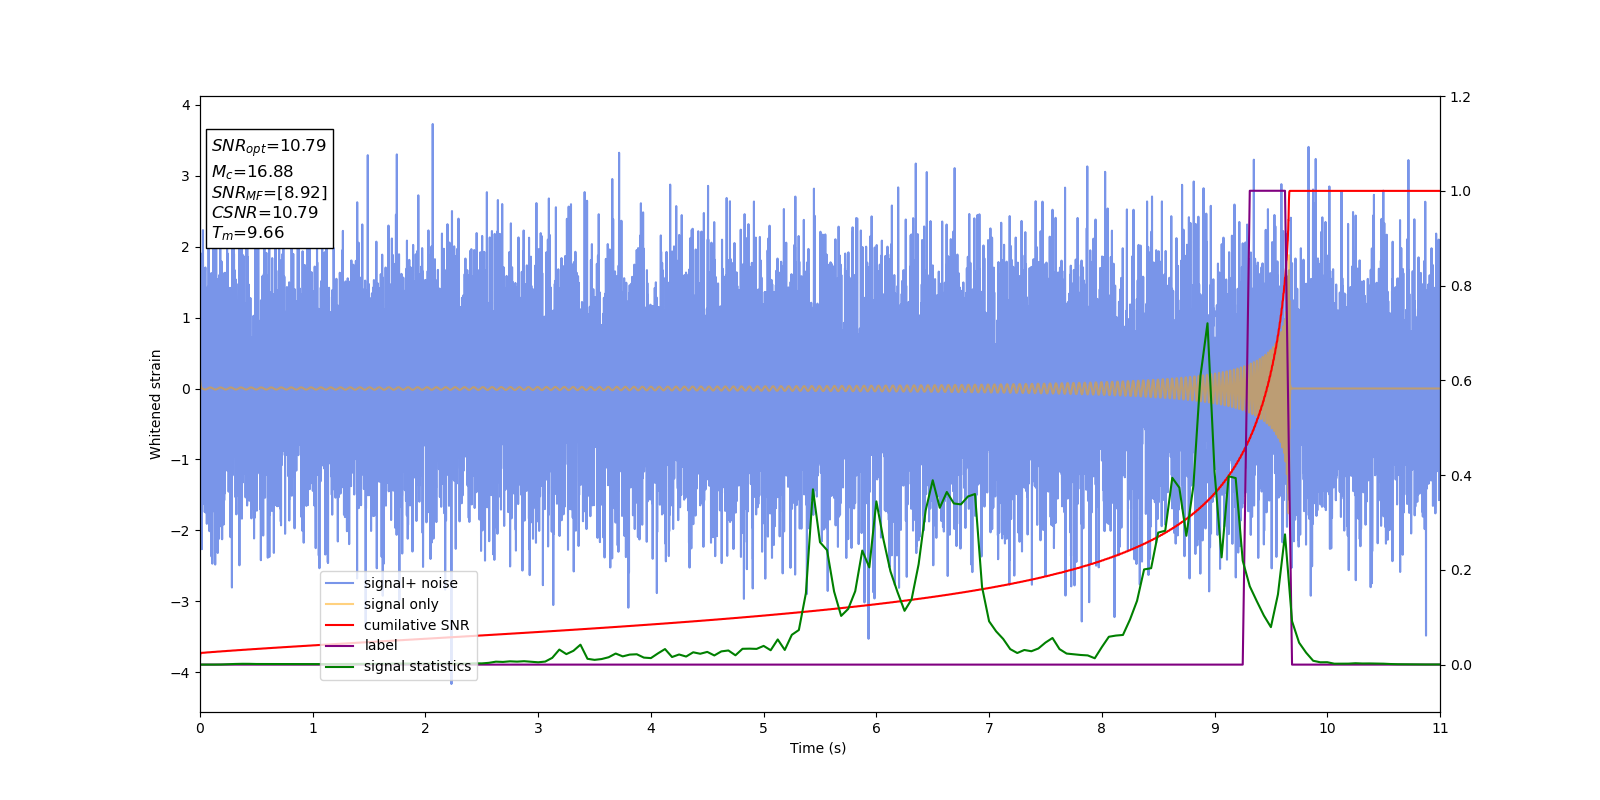This screenshot has height=800, width=1600.
Task: Click the x-axis tick label 9
Action: click(1215, 729)
